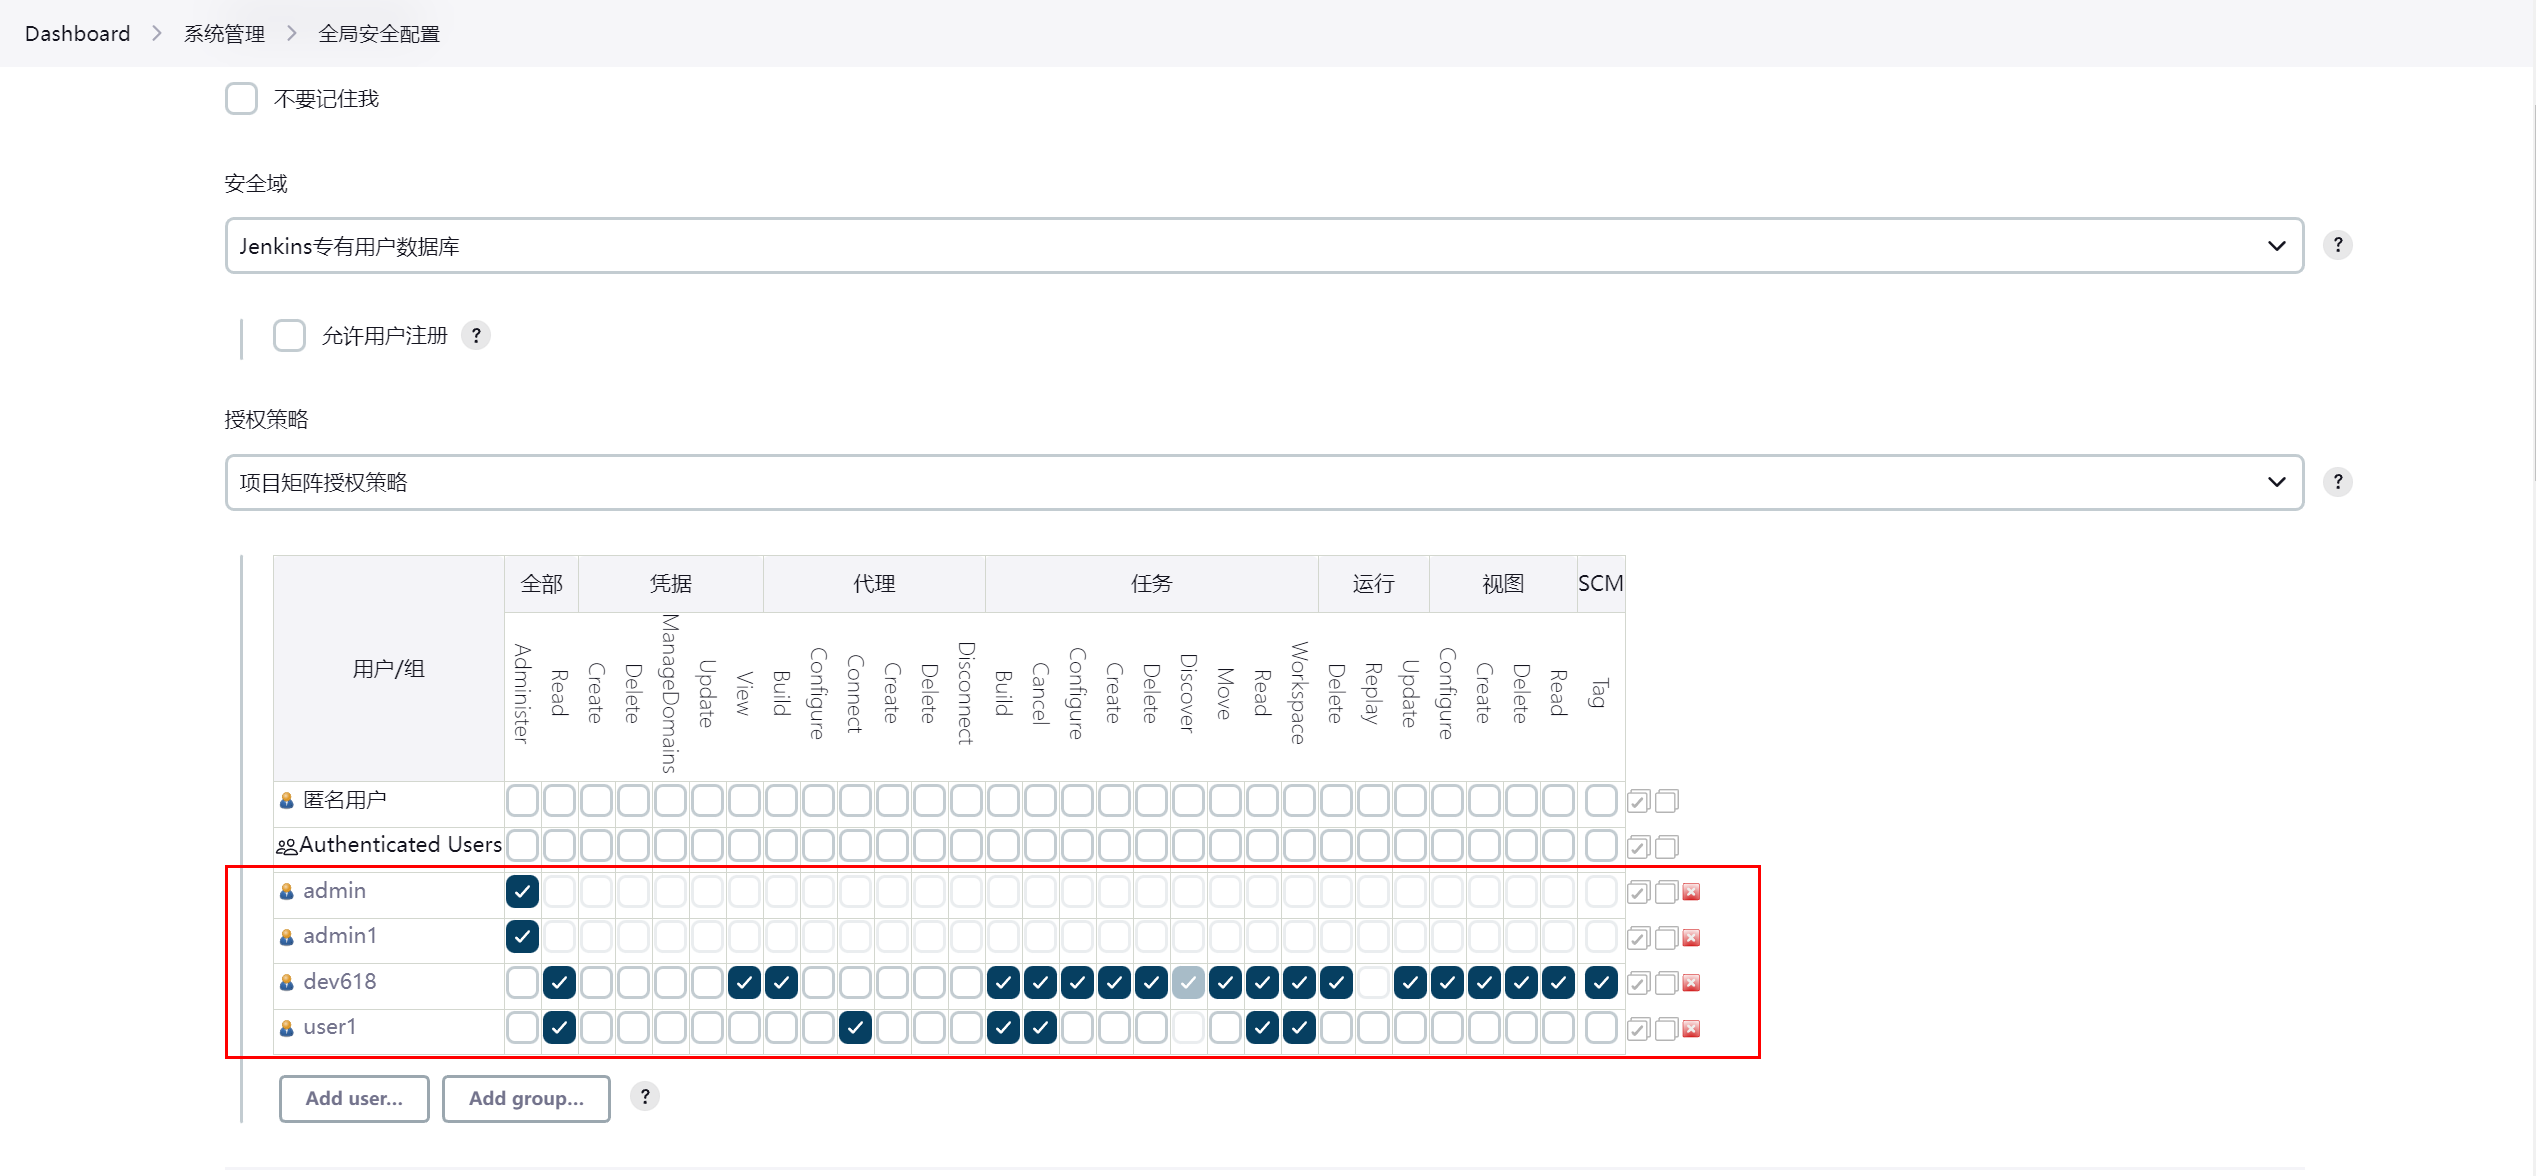Expand the 项目矩阵授权策略 dropdown
The height and width of the screenshot is (1176, 2536).
pos(1264,483)
